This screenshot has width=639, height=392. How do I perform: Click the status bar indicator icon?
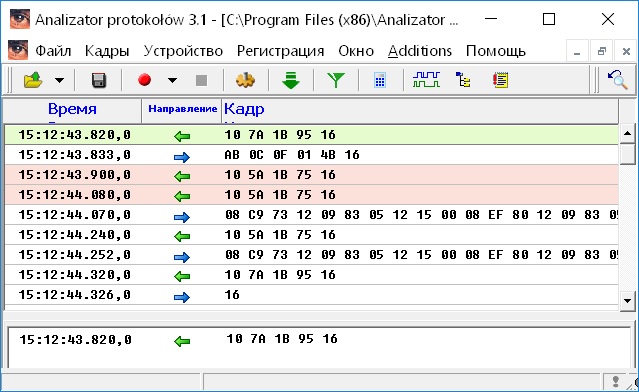click(x=616, y=382)
